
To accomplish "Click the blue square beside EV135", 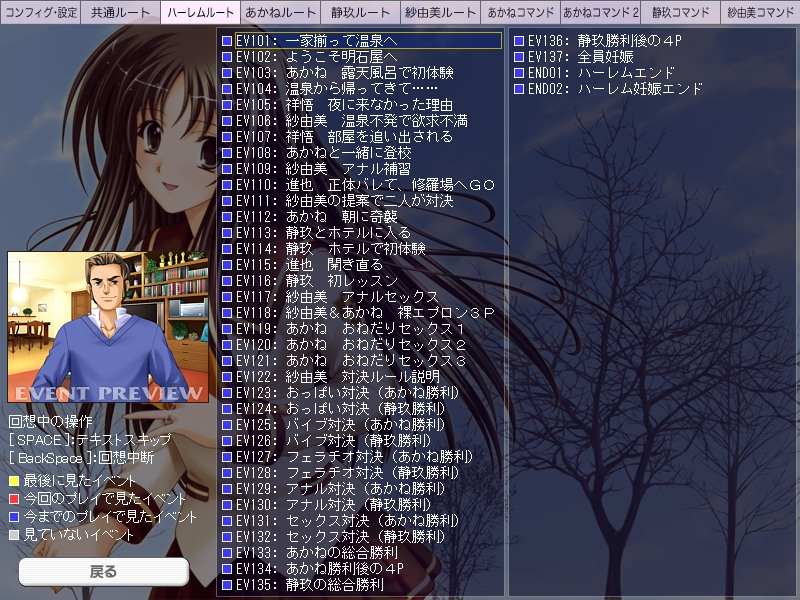I will (x=227, y=584).
